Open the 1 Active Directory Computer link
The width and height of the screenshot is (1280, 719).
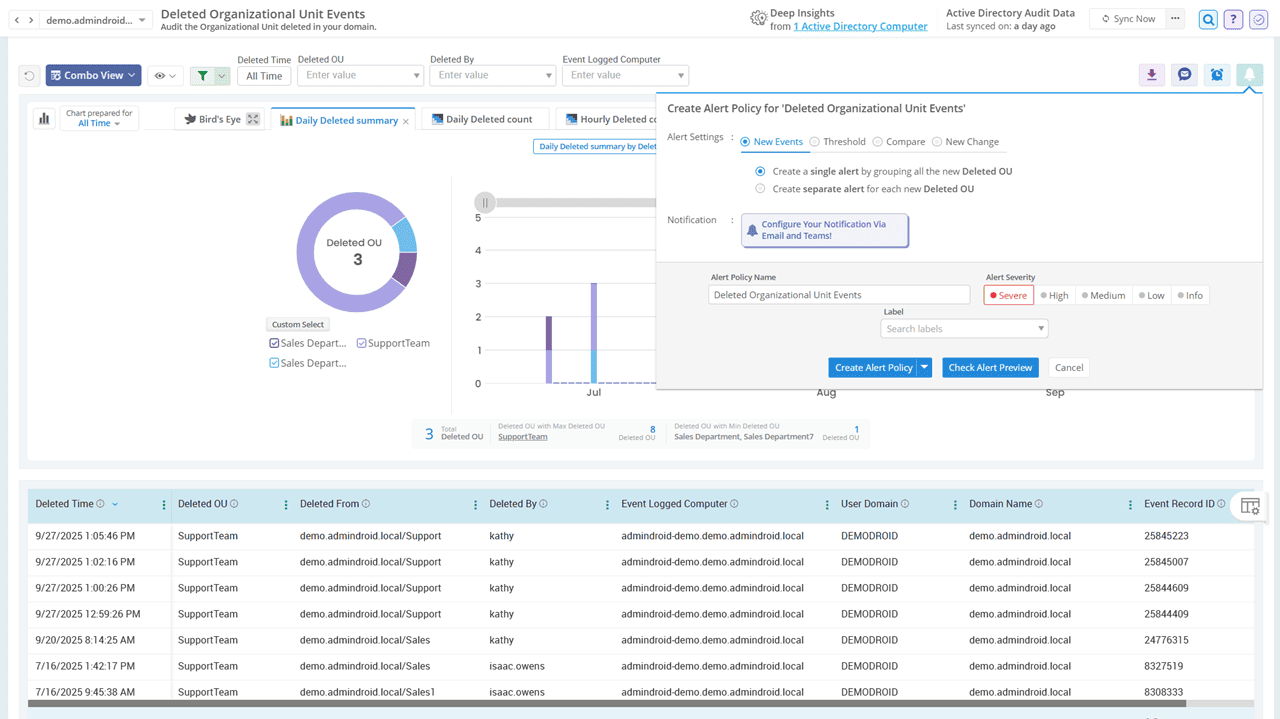click(860, 26)
